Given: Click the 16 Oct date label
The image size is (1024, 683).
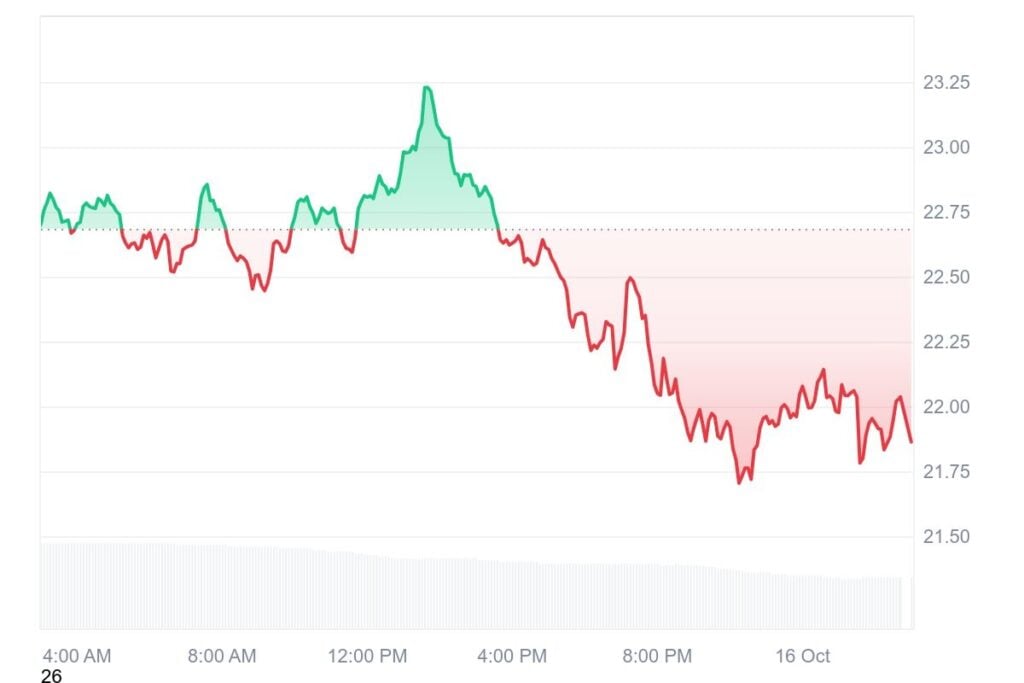Looking at the screenshot, I should [x=803, y=656].
